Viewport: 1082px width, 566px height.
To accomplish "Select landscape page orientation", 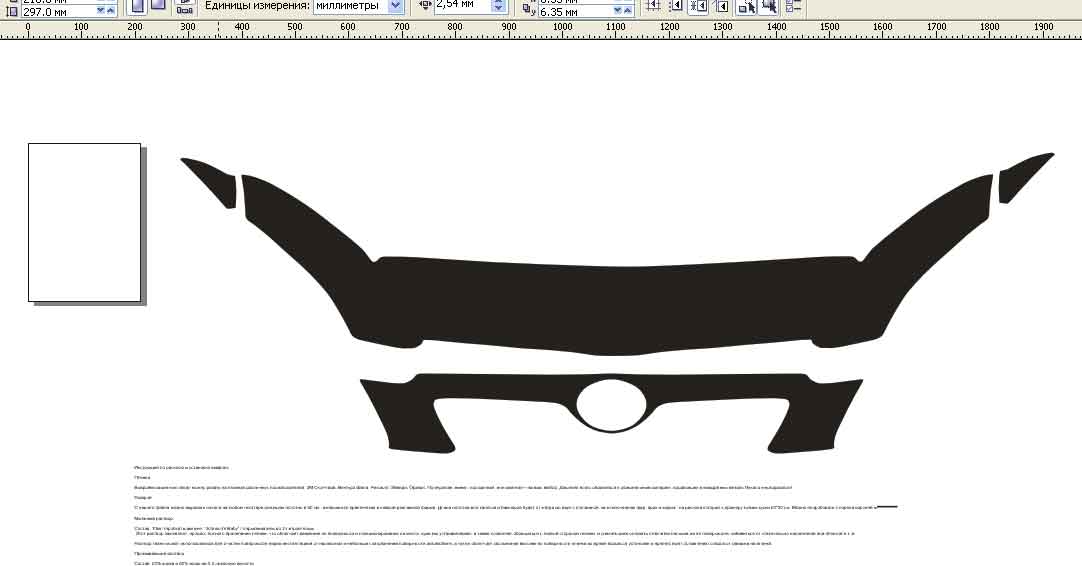I will coord(158,6).
